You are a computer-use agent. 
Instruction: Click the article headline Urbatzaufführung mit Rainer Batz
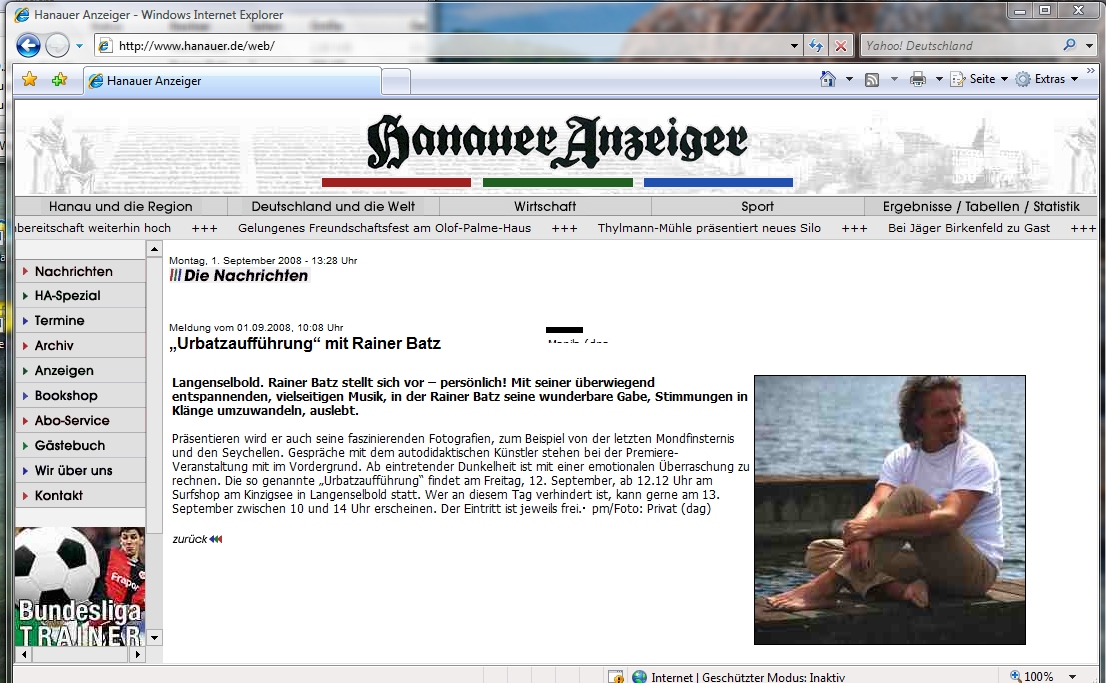(305, 344)
